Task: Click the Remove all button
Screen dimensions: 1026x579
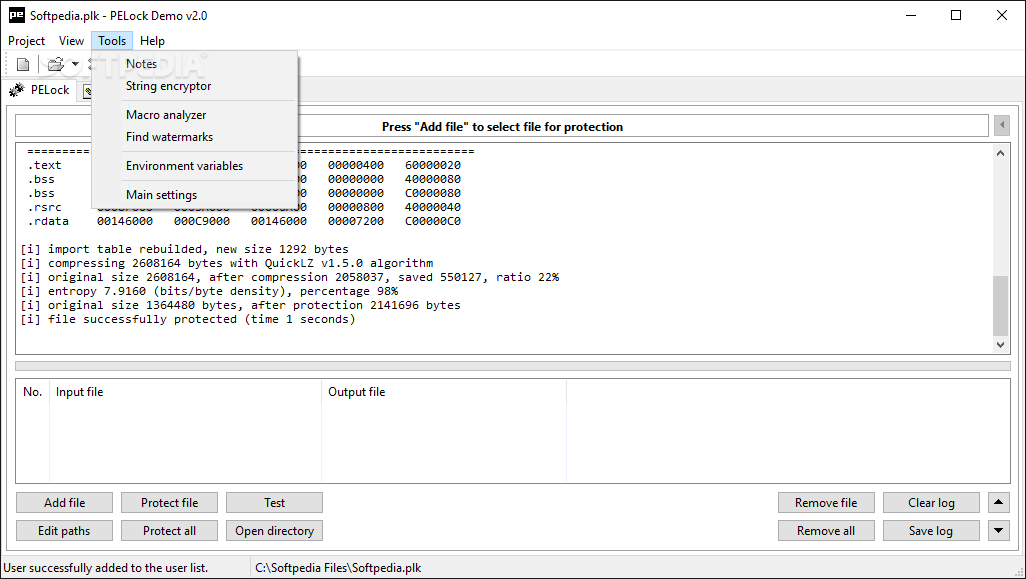Action: click(x=826, y=531)
